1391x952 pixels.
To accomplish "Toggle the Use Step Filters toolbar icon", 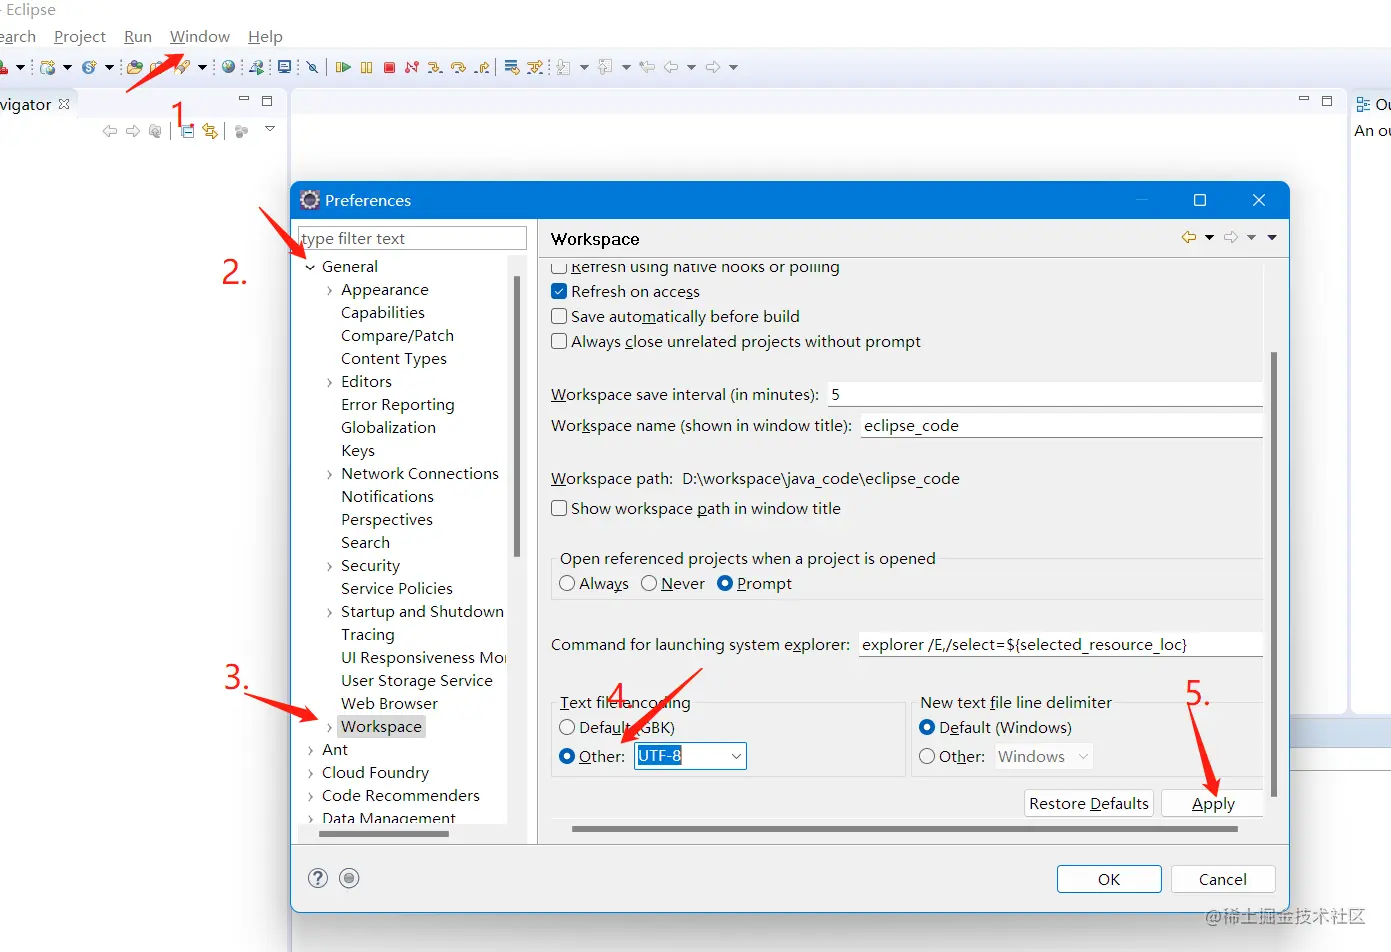I will click(x=535, y=67).
